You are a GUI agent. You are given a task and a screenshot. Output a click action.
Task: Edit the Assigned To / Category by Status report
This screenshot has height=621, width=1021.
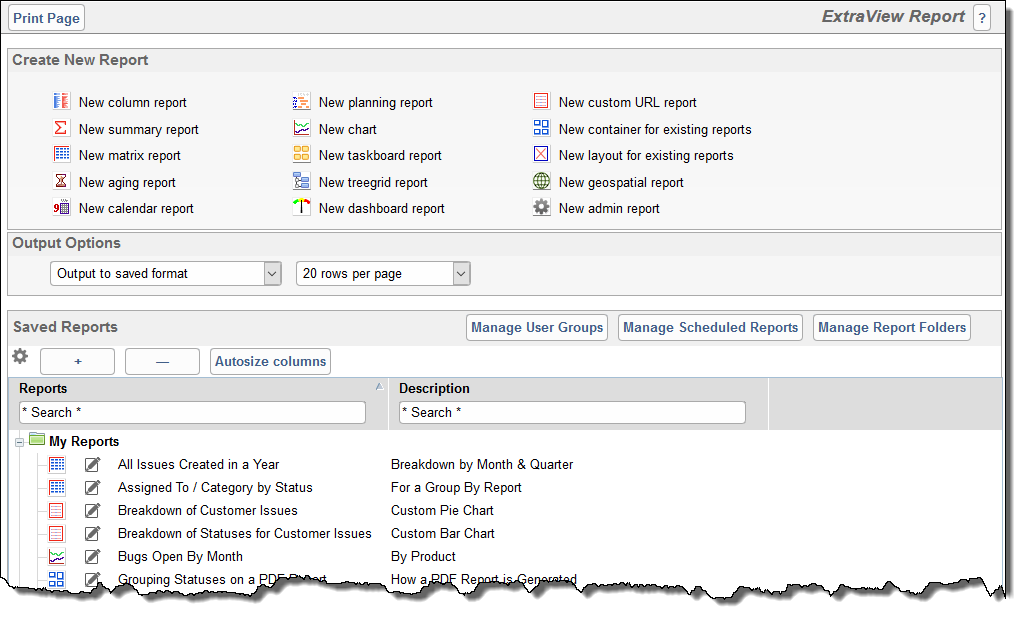pos(92,488)
